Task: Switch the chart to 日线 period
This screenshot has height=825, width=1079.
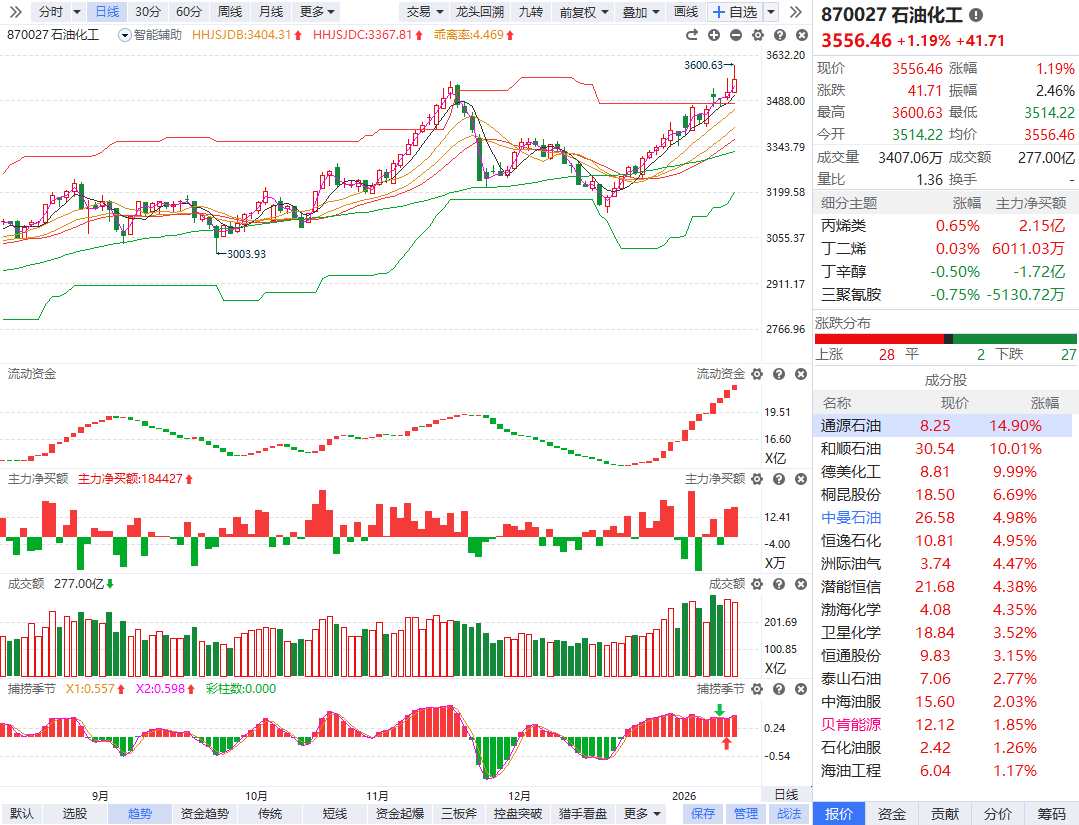Action: click(106, 12)
